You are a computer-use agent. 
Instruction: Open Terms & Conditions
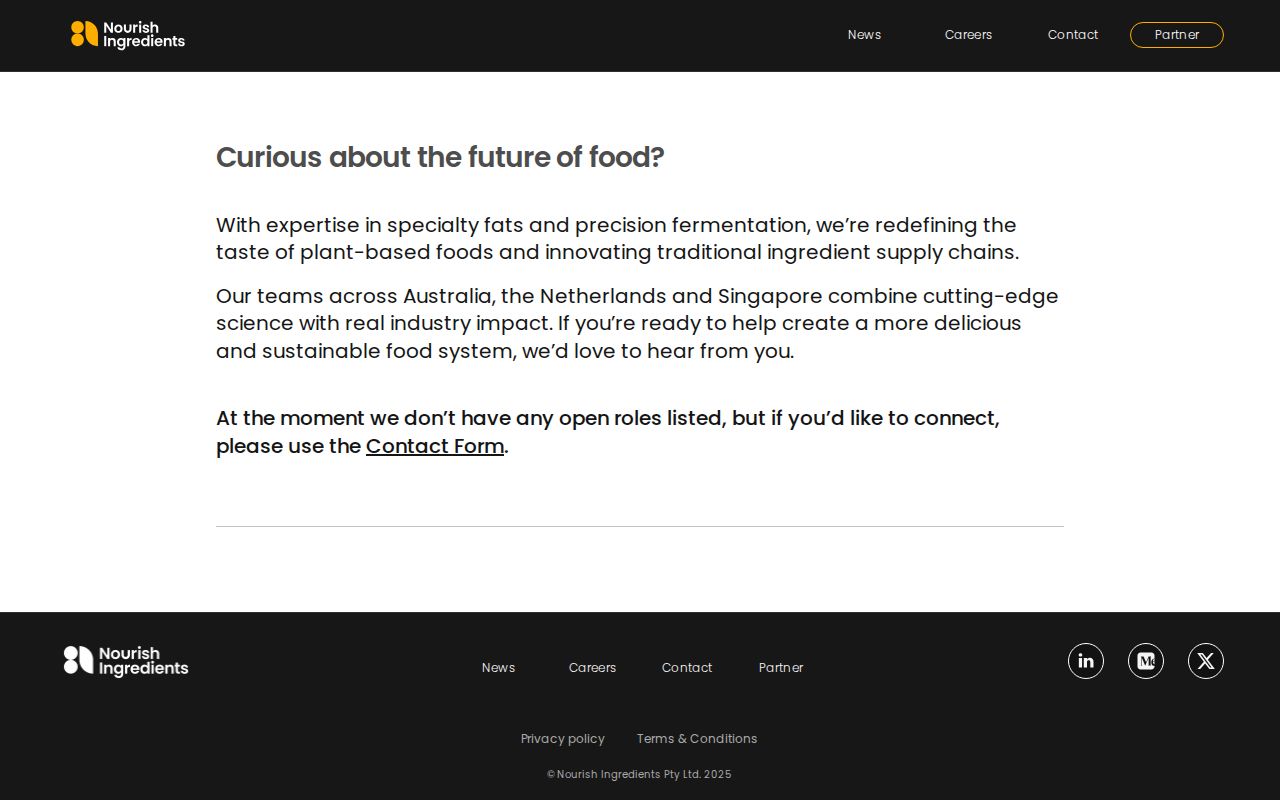[697, 739]
